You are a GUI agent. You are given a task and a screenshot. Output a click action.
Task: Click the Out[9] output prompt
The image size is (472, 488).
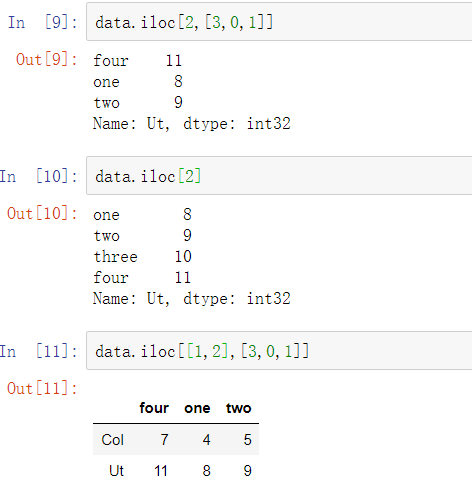tap(47, 60)
